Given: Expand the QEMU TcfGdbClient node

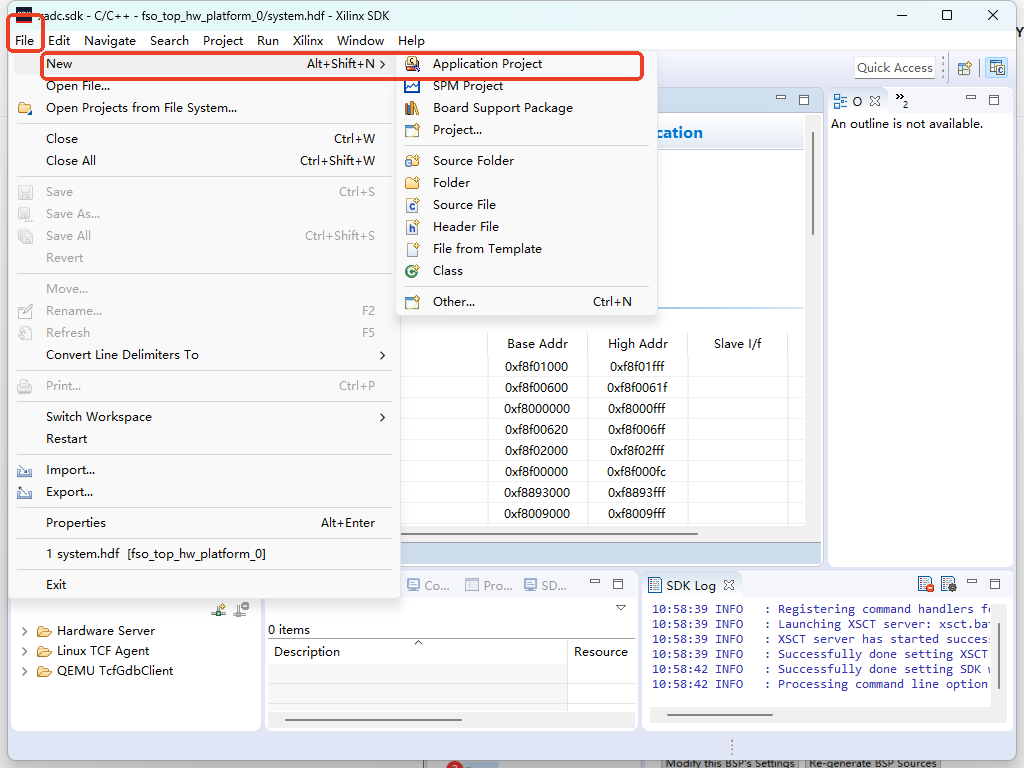Looking at the screenshot, I should (24, 671).
